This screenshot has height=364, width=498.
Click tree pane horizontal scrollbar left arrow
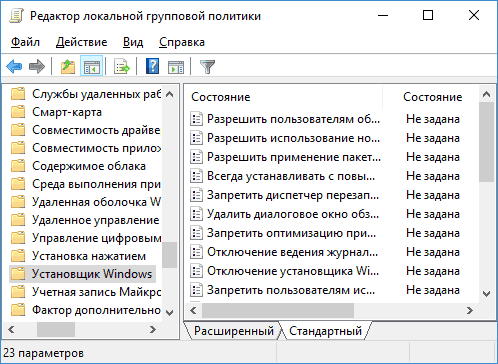point(11,329)
